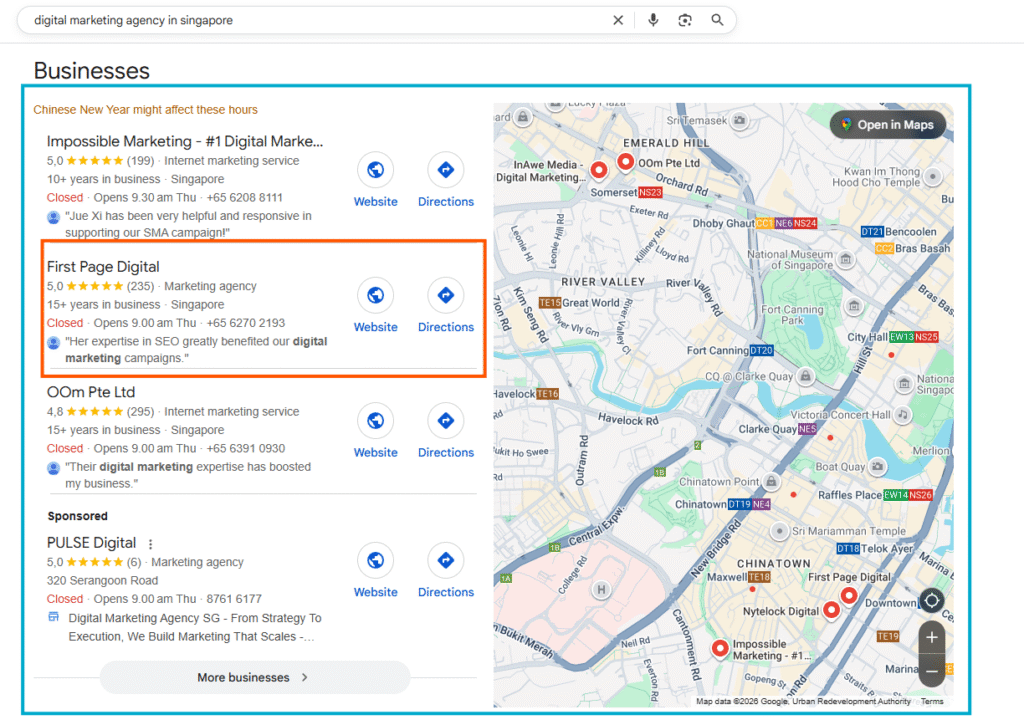The height and width of the screenshot is (720, 1024).
Task: Search by image using the Google Lens icon
Action: pyautogui.click(x=685, y=19)
